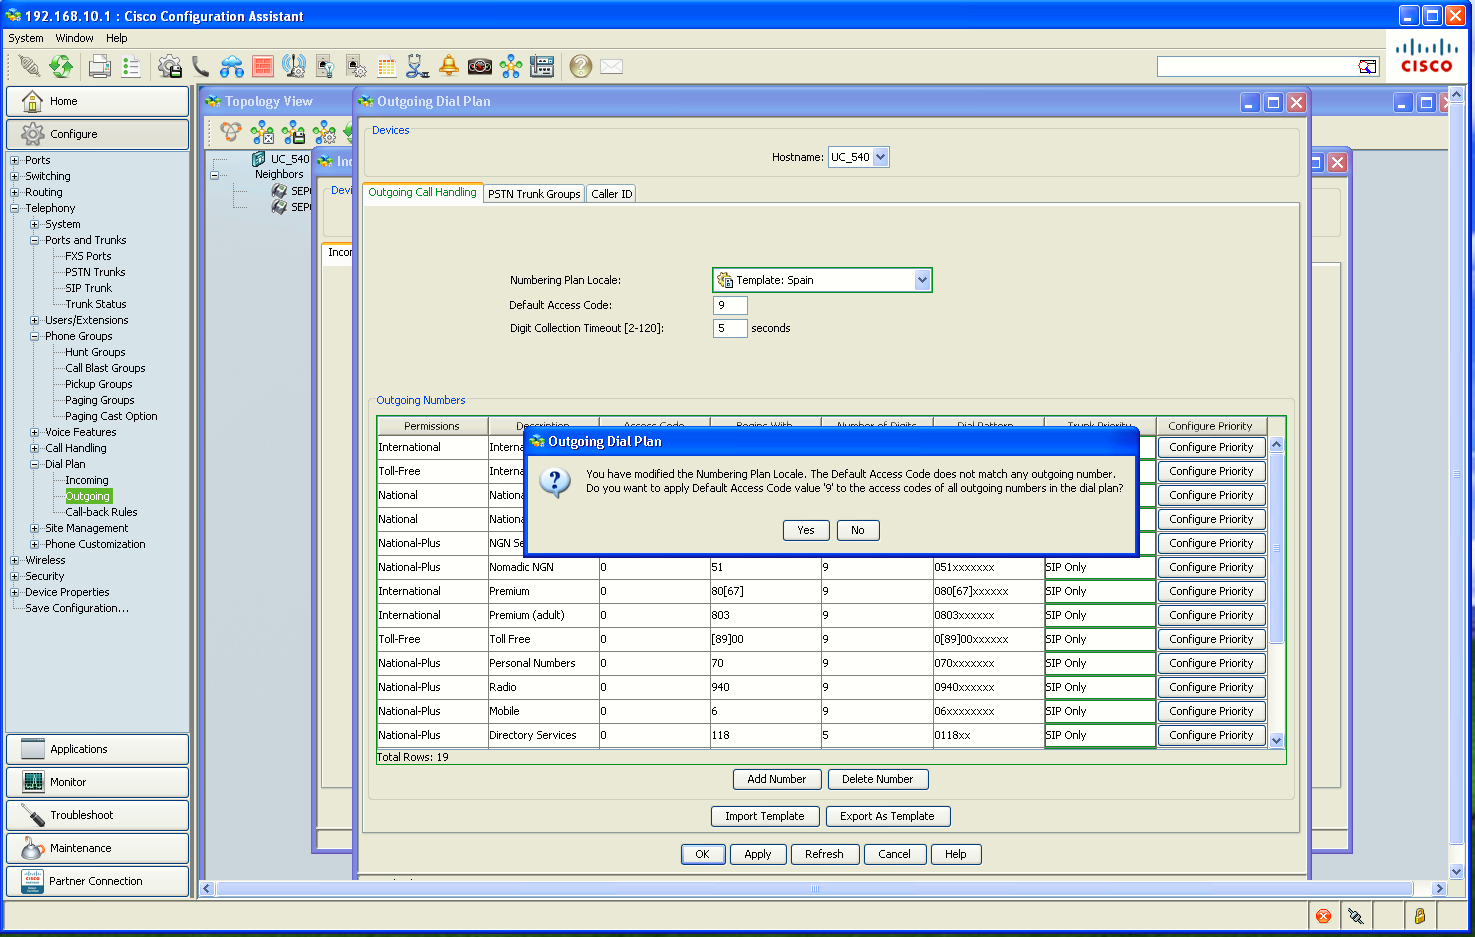This screenshot has width=1475, height=937.
Task: Click the blue cloud network toolbar icon
Action: pyautogui.click(x=232, y=66)
